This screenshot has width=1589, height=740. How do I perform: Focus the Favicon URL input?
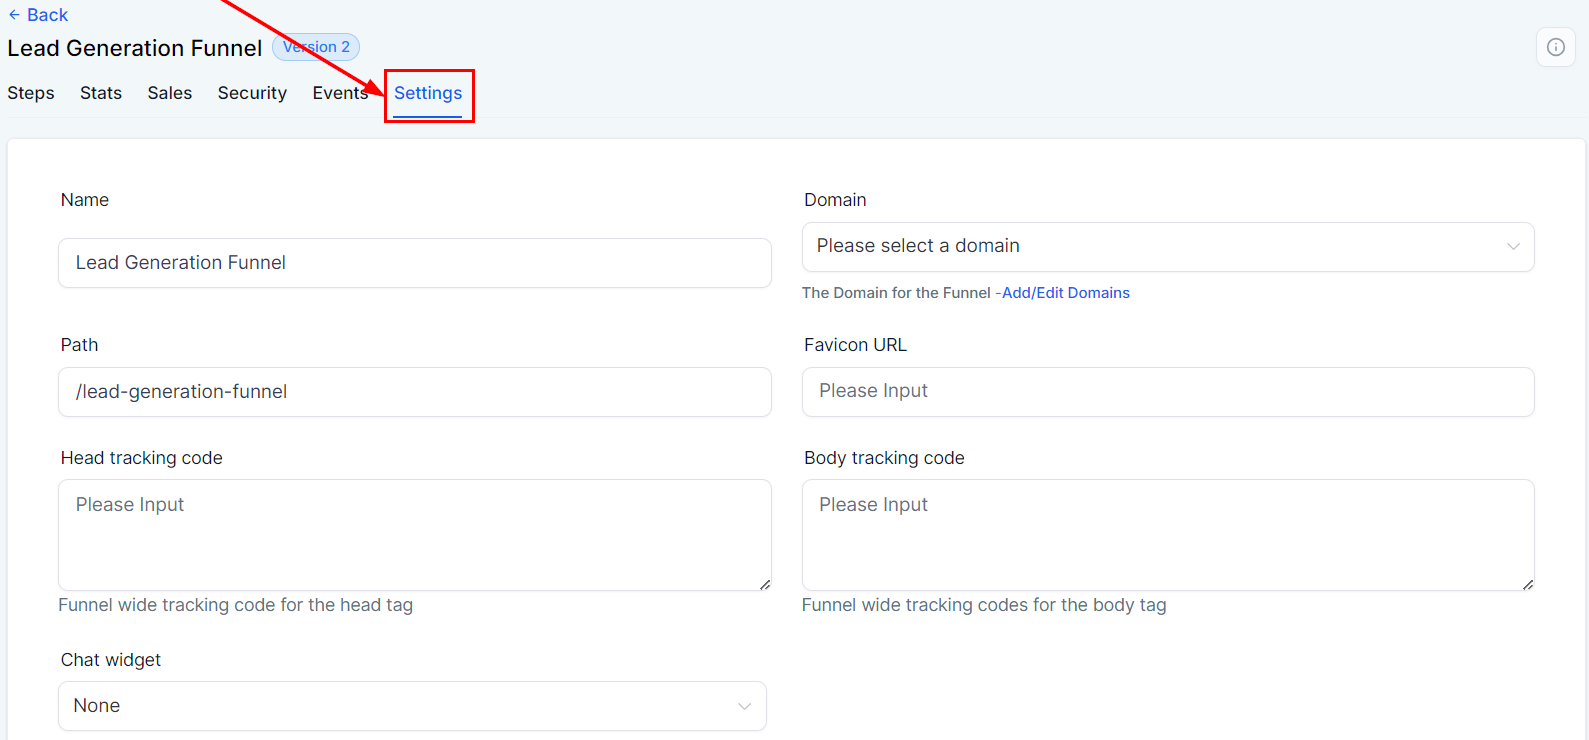(x=1168, y=392)
